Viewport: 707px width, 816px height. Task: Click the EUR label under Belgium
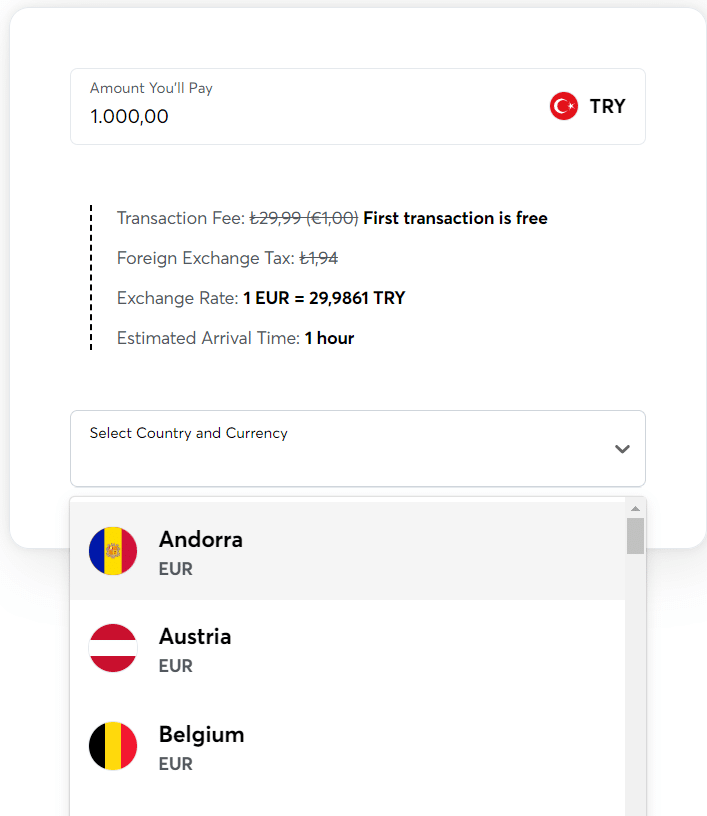[x=175, y=764]
